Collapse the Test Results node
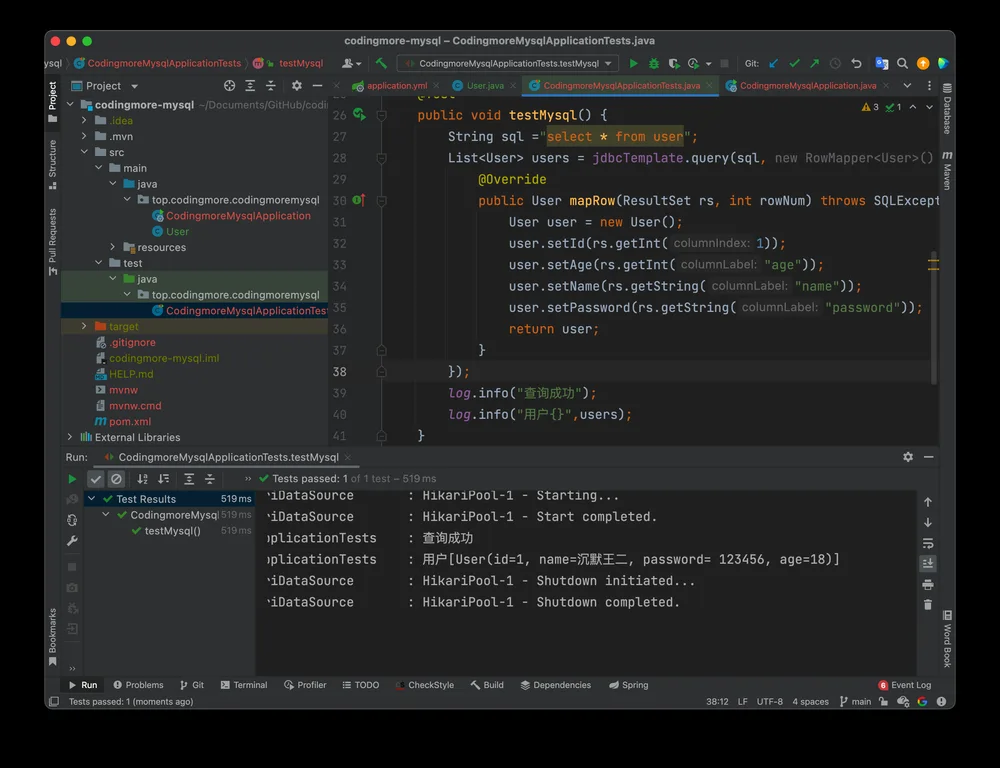 (x=92, y=499)
